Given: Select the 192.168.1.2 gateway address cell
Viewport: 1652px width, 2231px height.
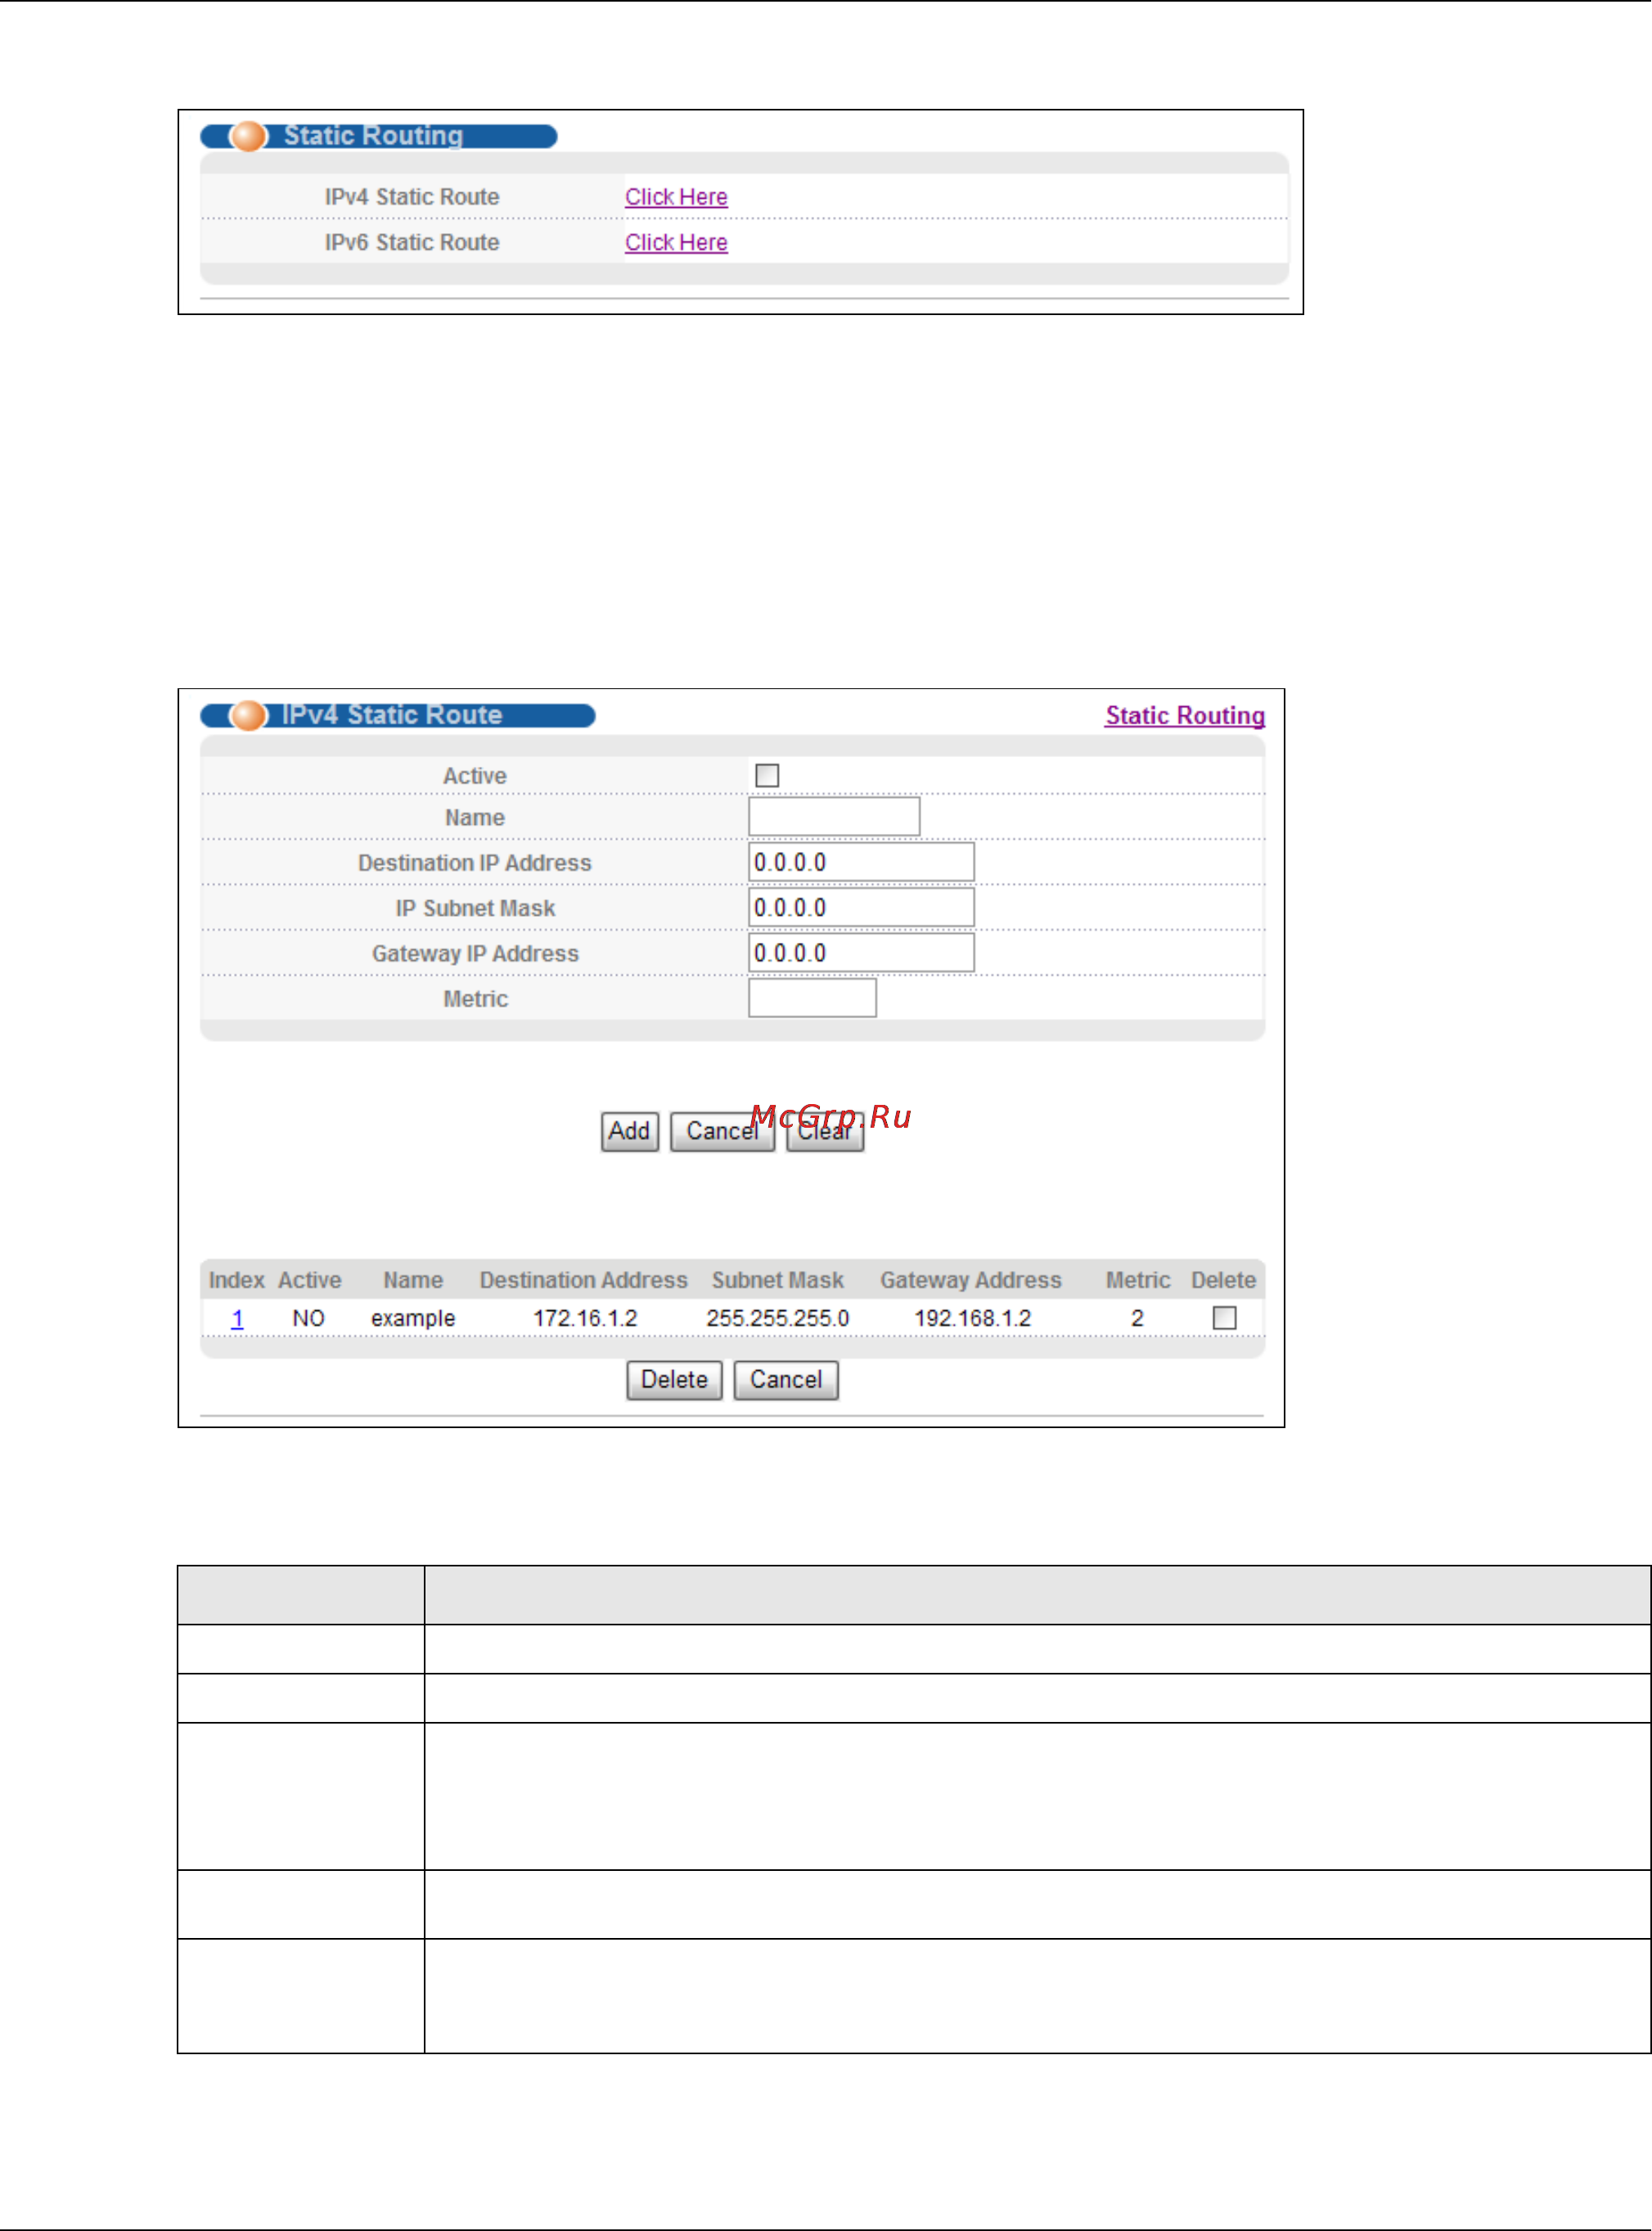Looking at the screenshot, I should pyautogui.click(x=972, y=1318).
